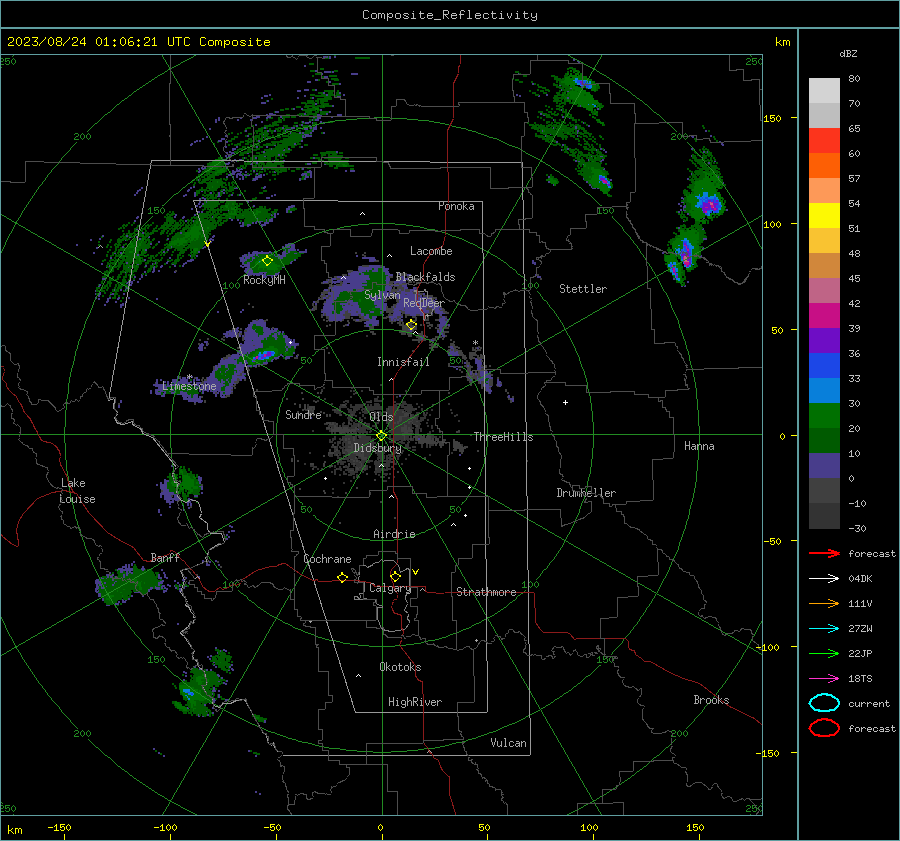Image resolution: width=900 pixels, height=841 pixels.
Task: Click the cyan current ellipse legend icon
Action: [824, 703]
